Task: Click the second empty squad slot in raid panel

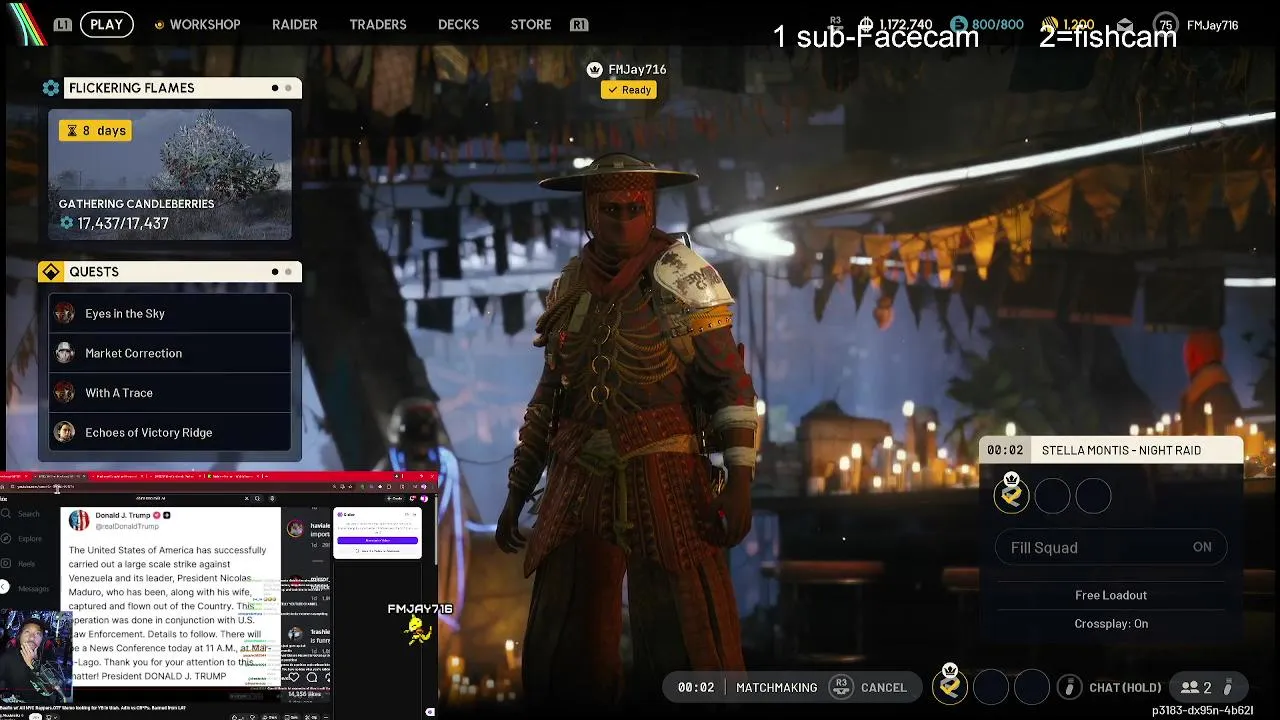Action: [1052, 496]
